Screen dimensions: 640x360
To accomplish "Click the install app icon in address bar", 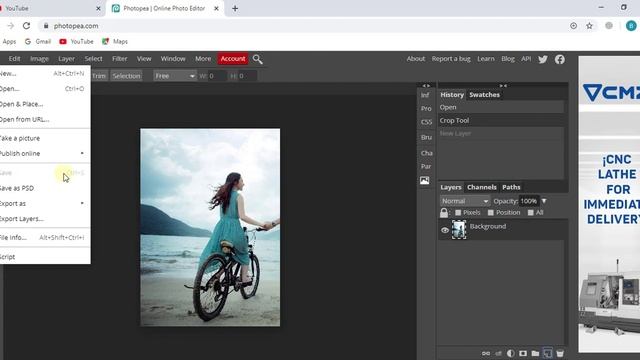I will point(573,26).
